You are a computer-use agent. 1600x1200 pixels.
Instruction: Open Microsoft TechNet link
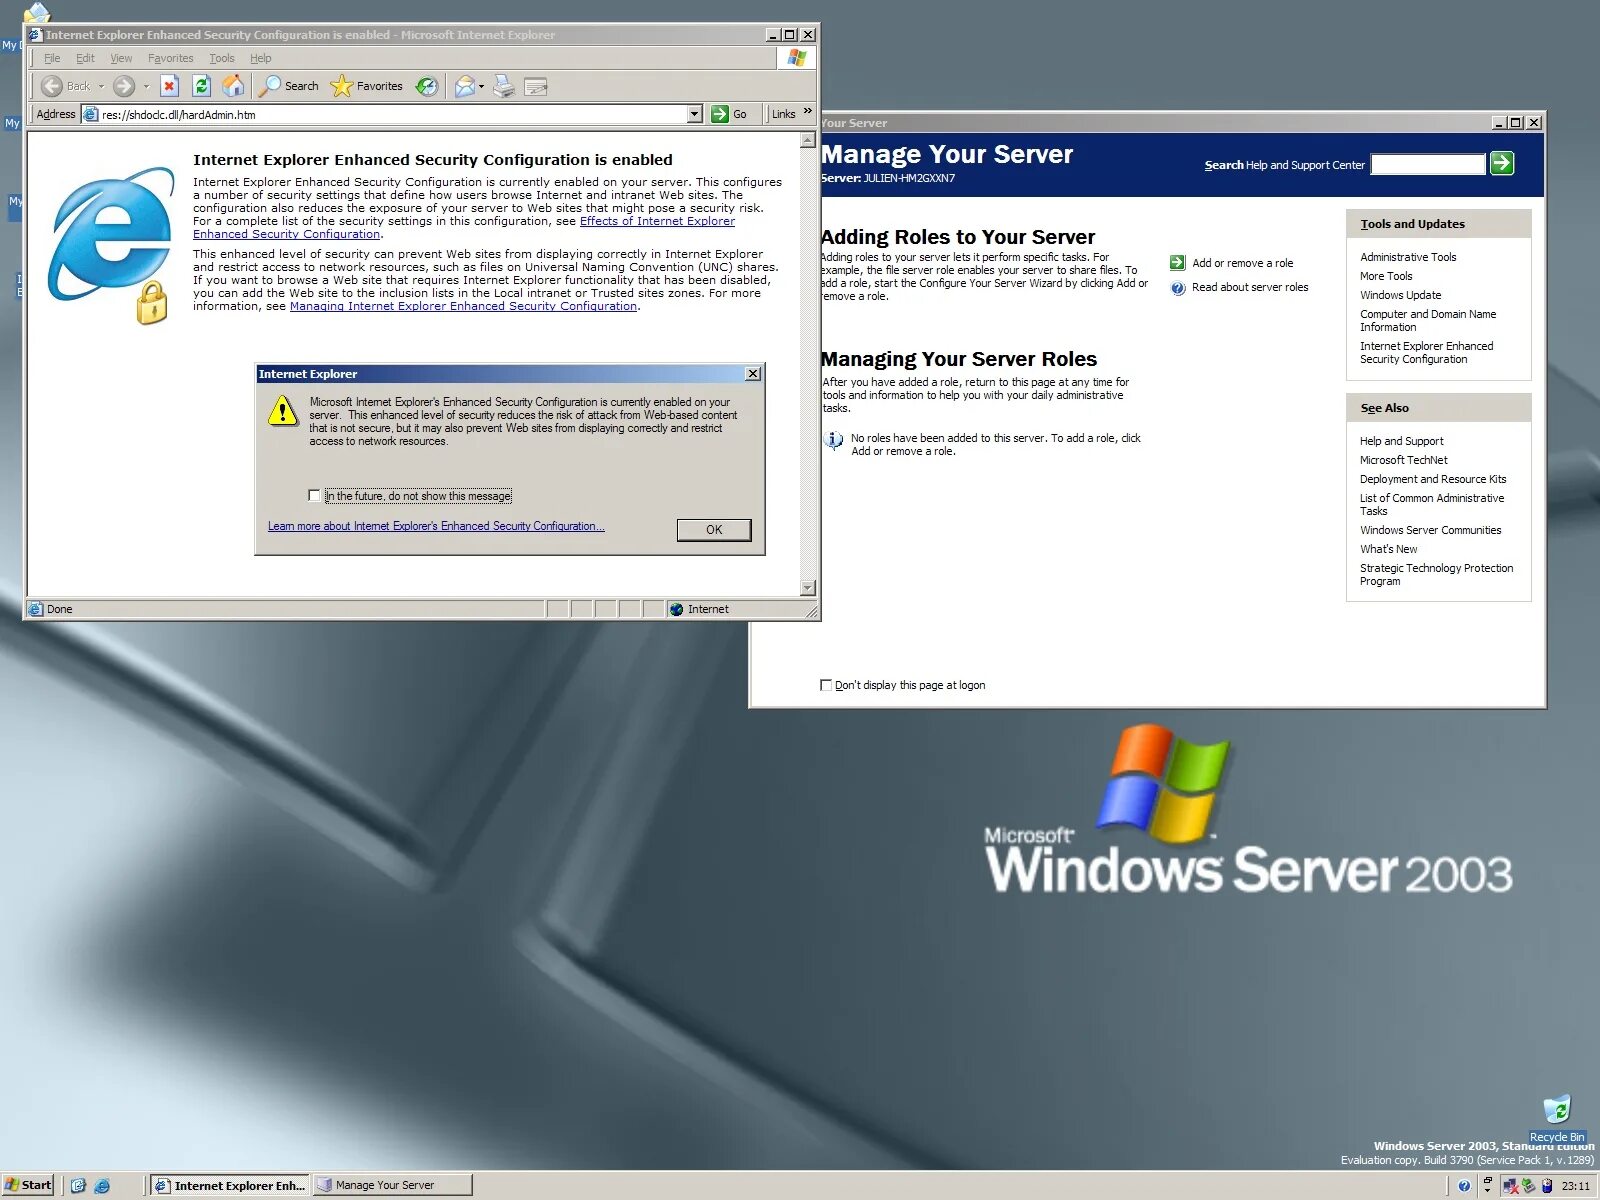pos(1403,460)
